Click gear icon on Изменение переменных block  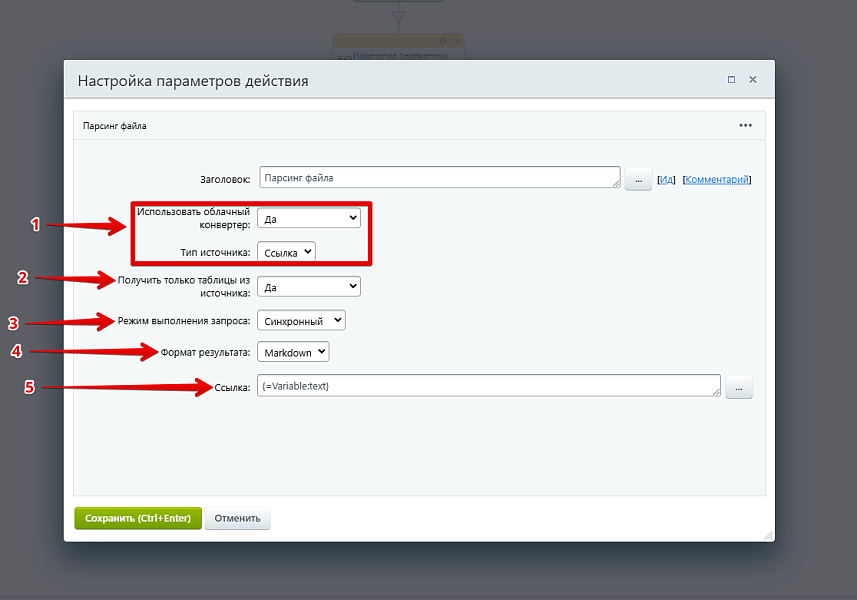point(443,41)
